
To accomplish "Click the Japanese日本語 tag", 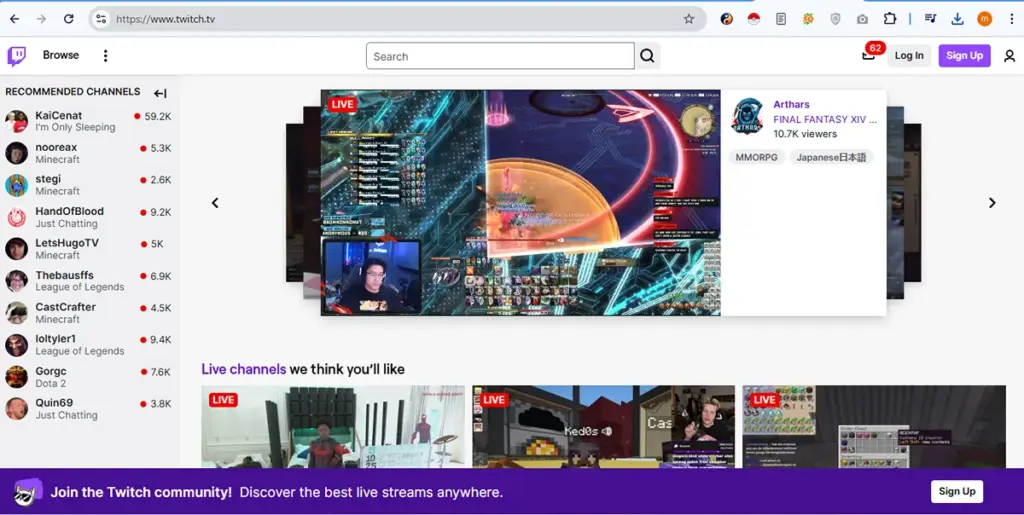I will (x=831, y=157).
